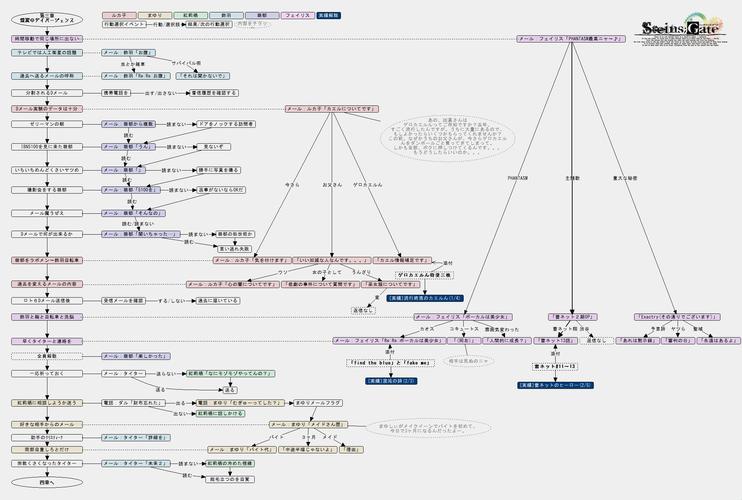
Task: Select the 雷ネット2翔GP node
Action: point(571,317)
